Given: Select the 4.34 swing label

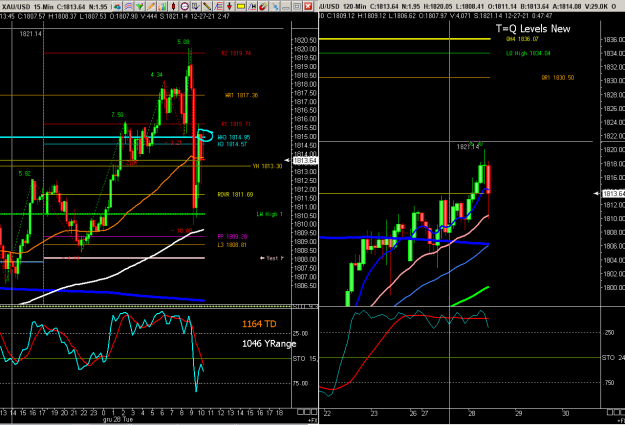Looking at the screenshot, I should (x=157, y=75).
